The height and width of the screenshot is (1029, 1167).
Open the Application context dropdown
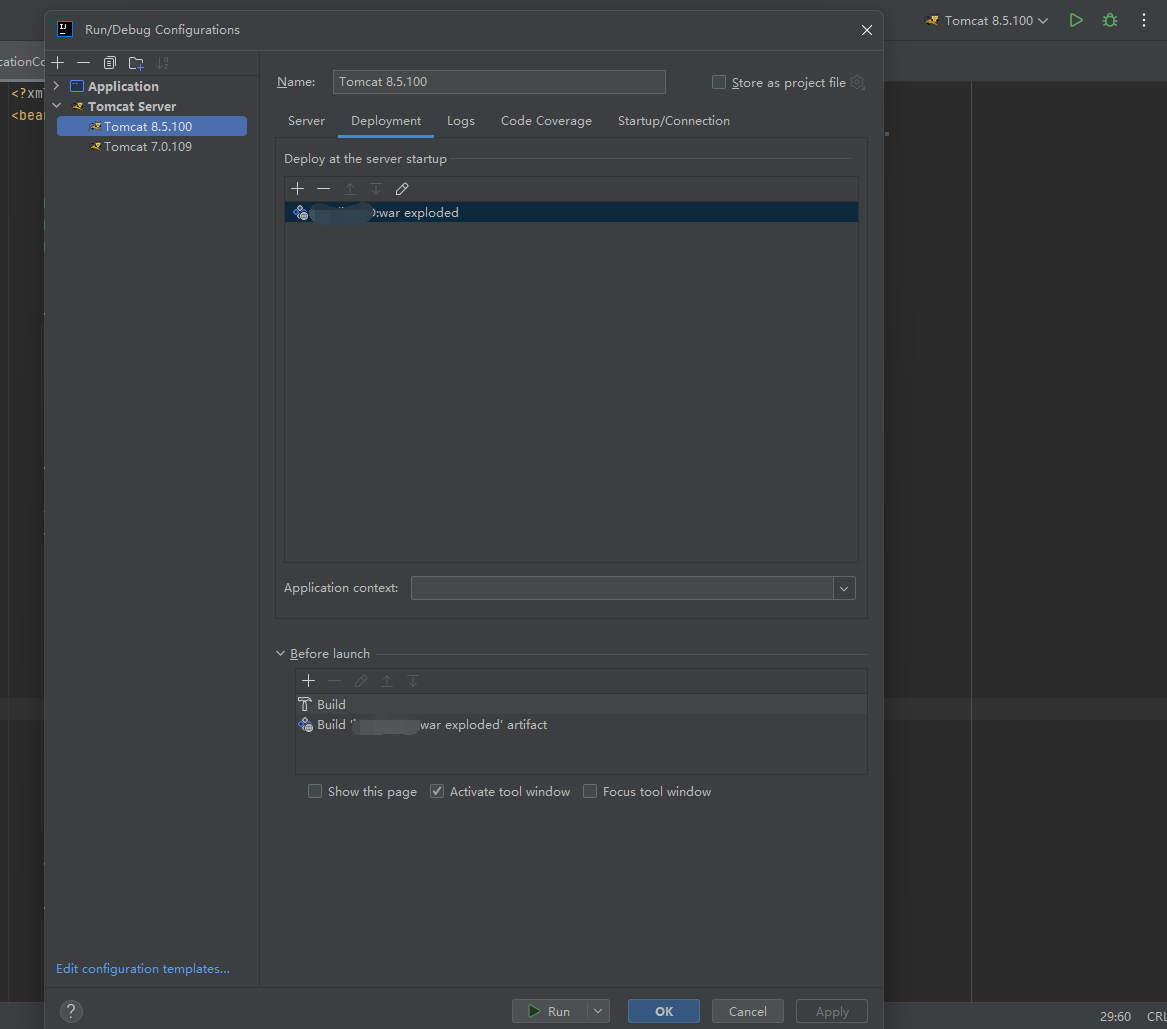click(x=844, y=589)
